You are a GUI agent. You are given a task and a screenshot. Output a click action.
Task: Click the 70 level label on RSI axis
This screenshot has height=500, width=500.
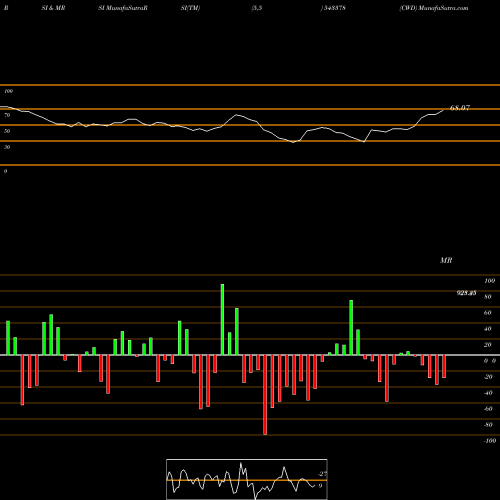[7, 115]
